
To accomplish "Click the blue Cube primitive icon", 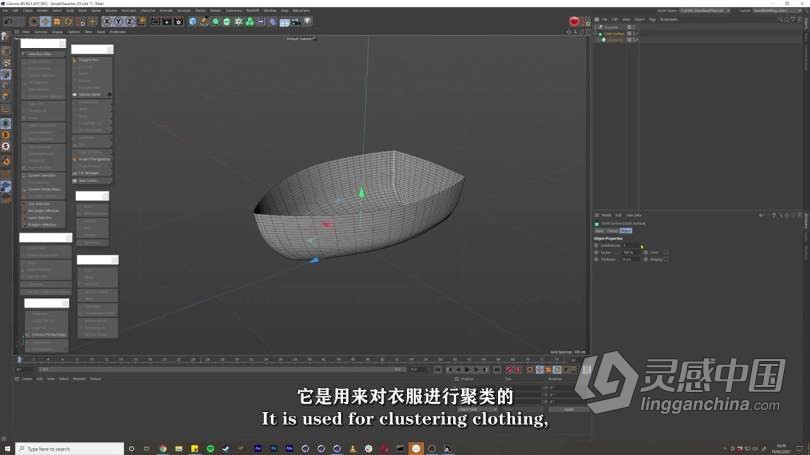I will (193, 22).
